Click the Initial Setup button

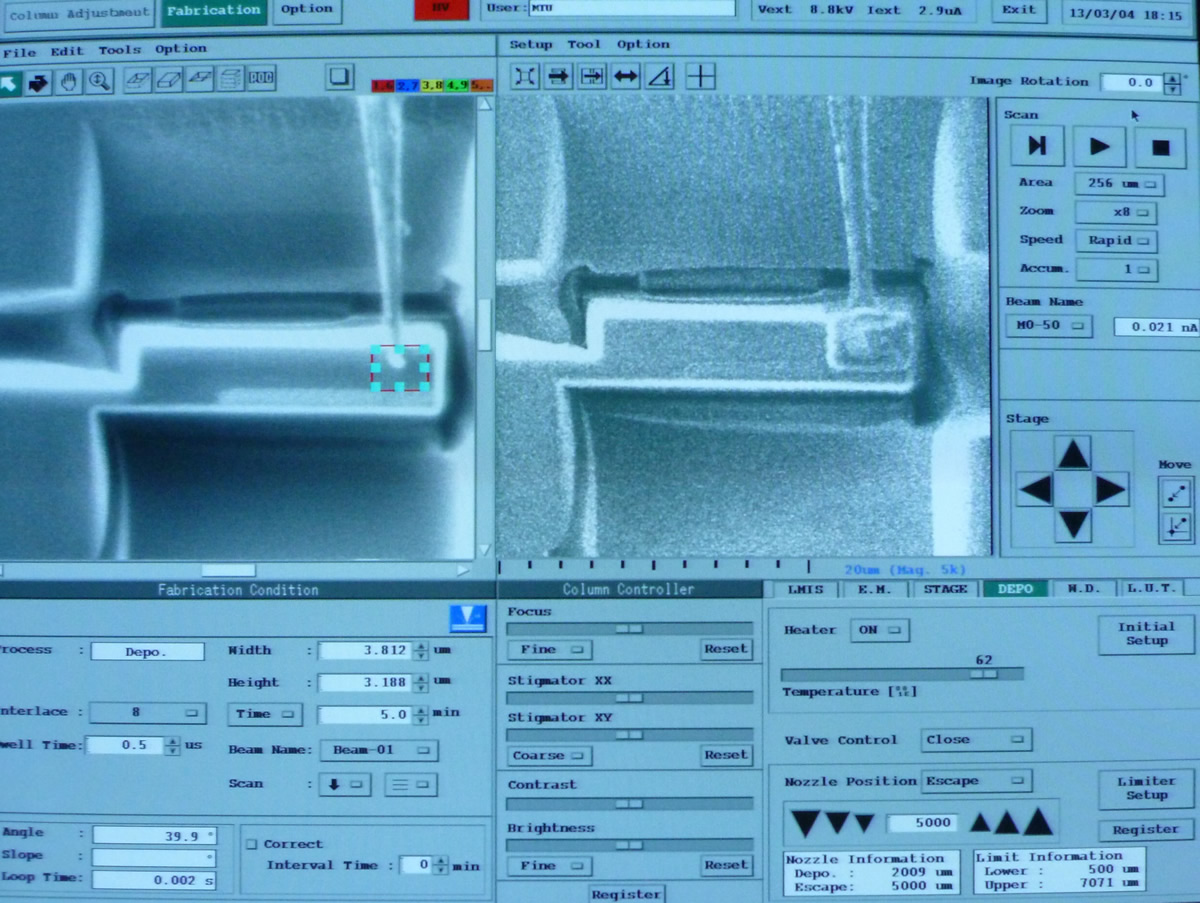click(x=1146, y=634)
